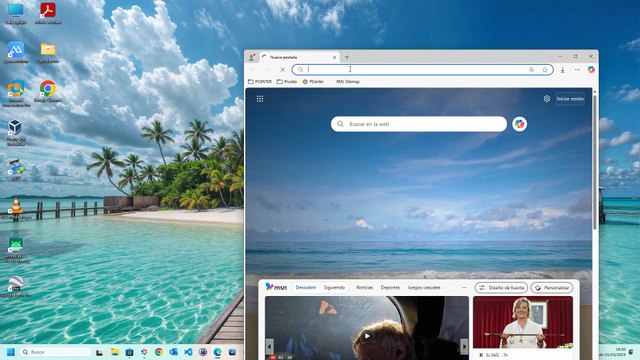Select the yellow folder desktop icon
The image size is (640, 360).
pyautogui.click(x=48, y=52)
